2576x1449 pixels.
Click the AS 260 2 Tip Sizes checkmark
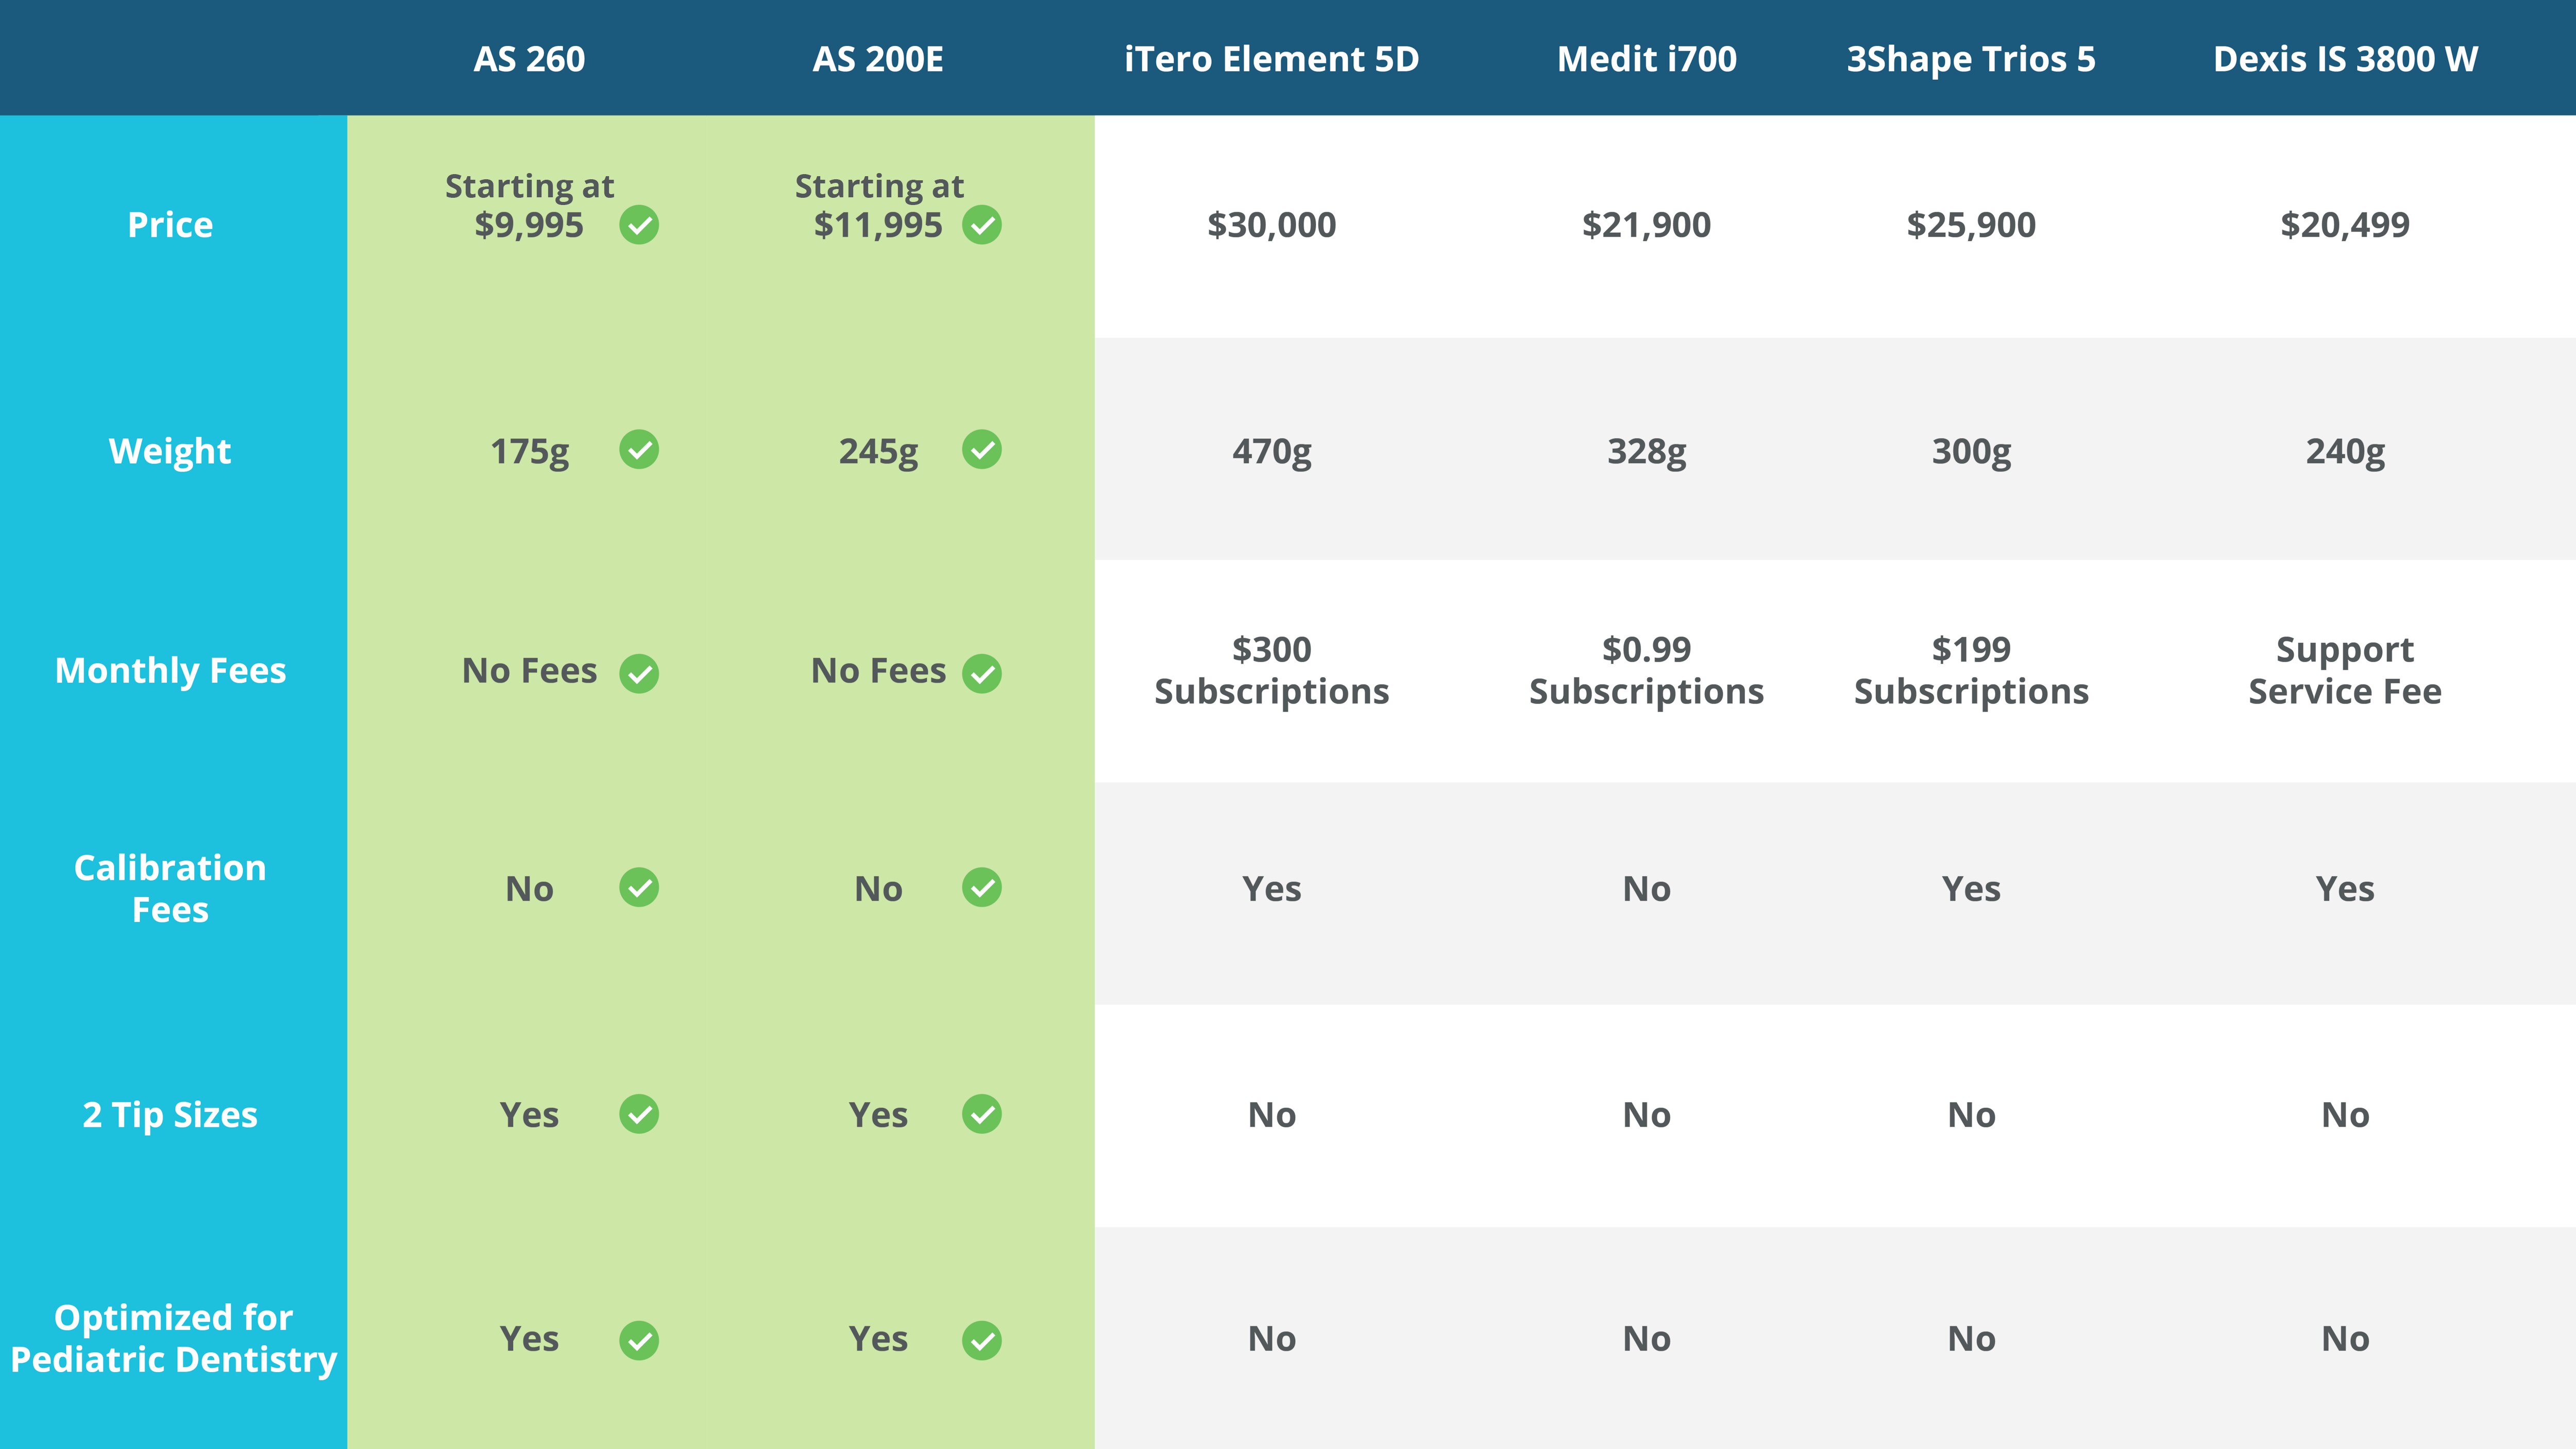639,1114
